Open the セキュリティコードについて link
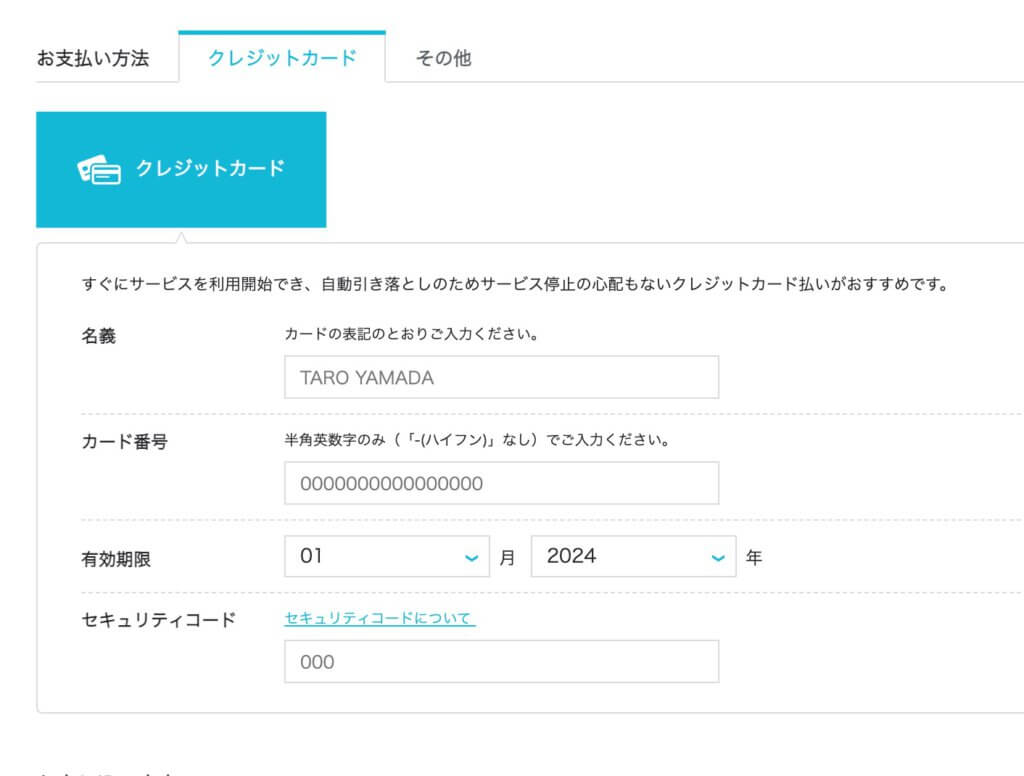1024x776 pixels. pyautogui.click(x=379, y=618)
